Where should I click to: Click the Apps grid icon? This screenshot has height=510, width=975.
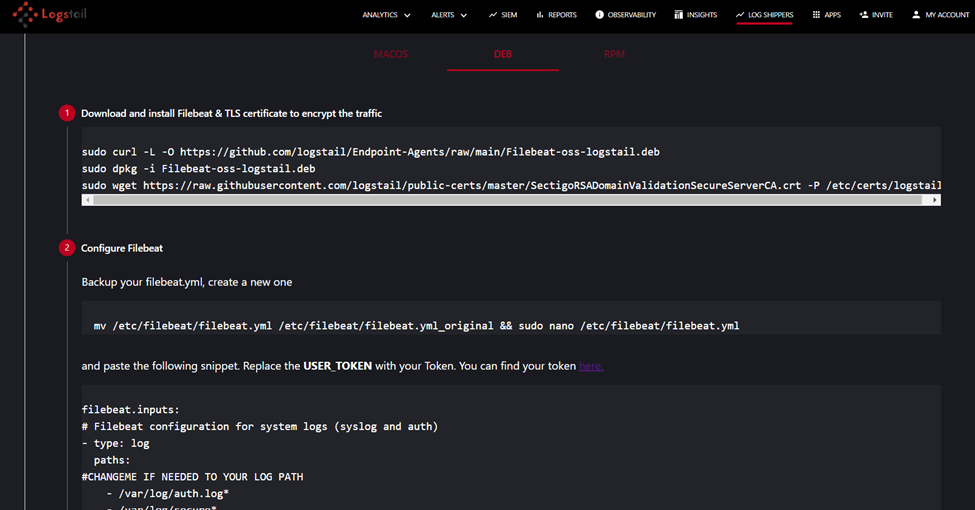(x=816, y=15)
